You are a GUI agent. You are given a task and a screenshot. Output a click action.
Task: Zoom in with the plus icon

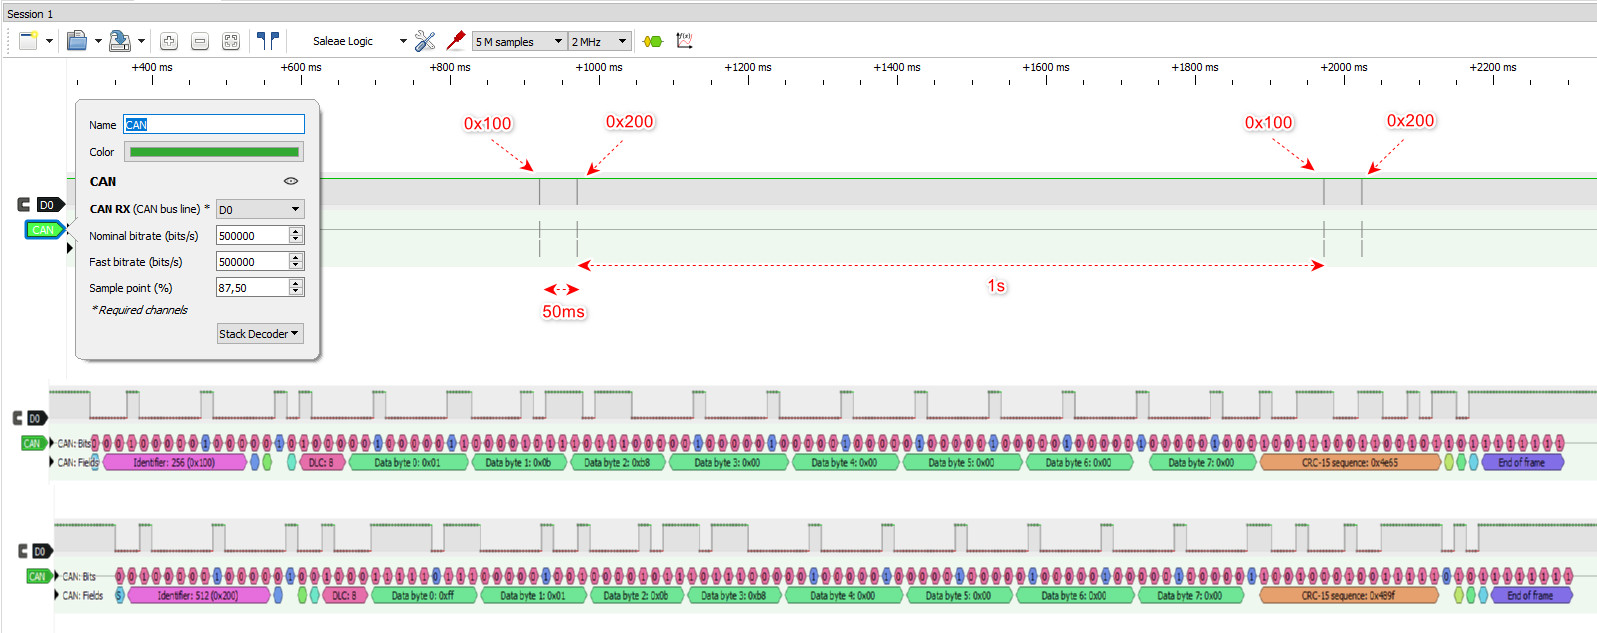click(x=169, y=41)
